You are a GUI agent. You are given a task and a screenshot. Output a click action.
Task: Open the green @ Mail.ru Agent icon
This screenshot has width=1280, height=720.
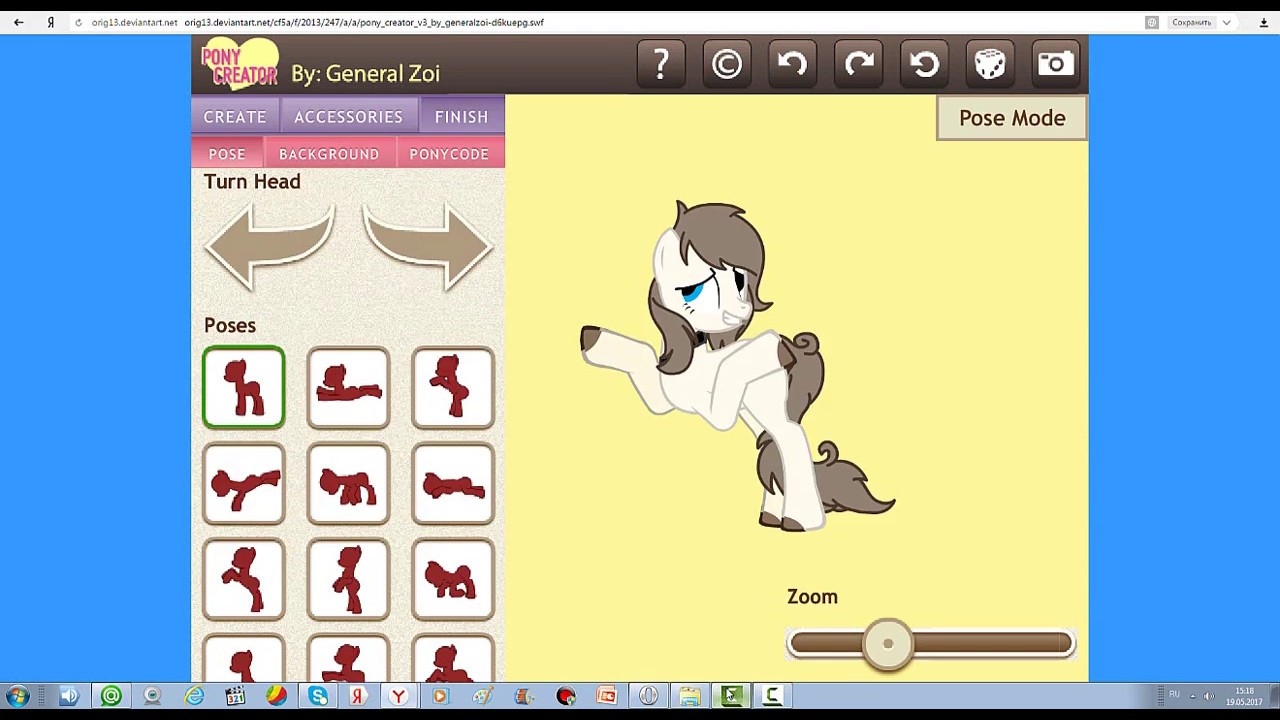tap(111, 696)
